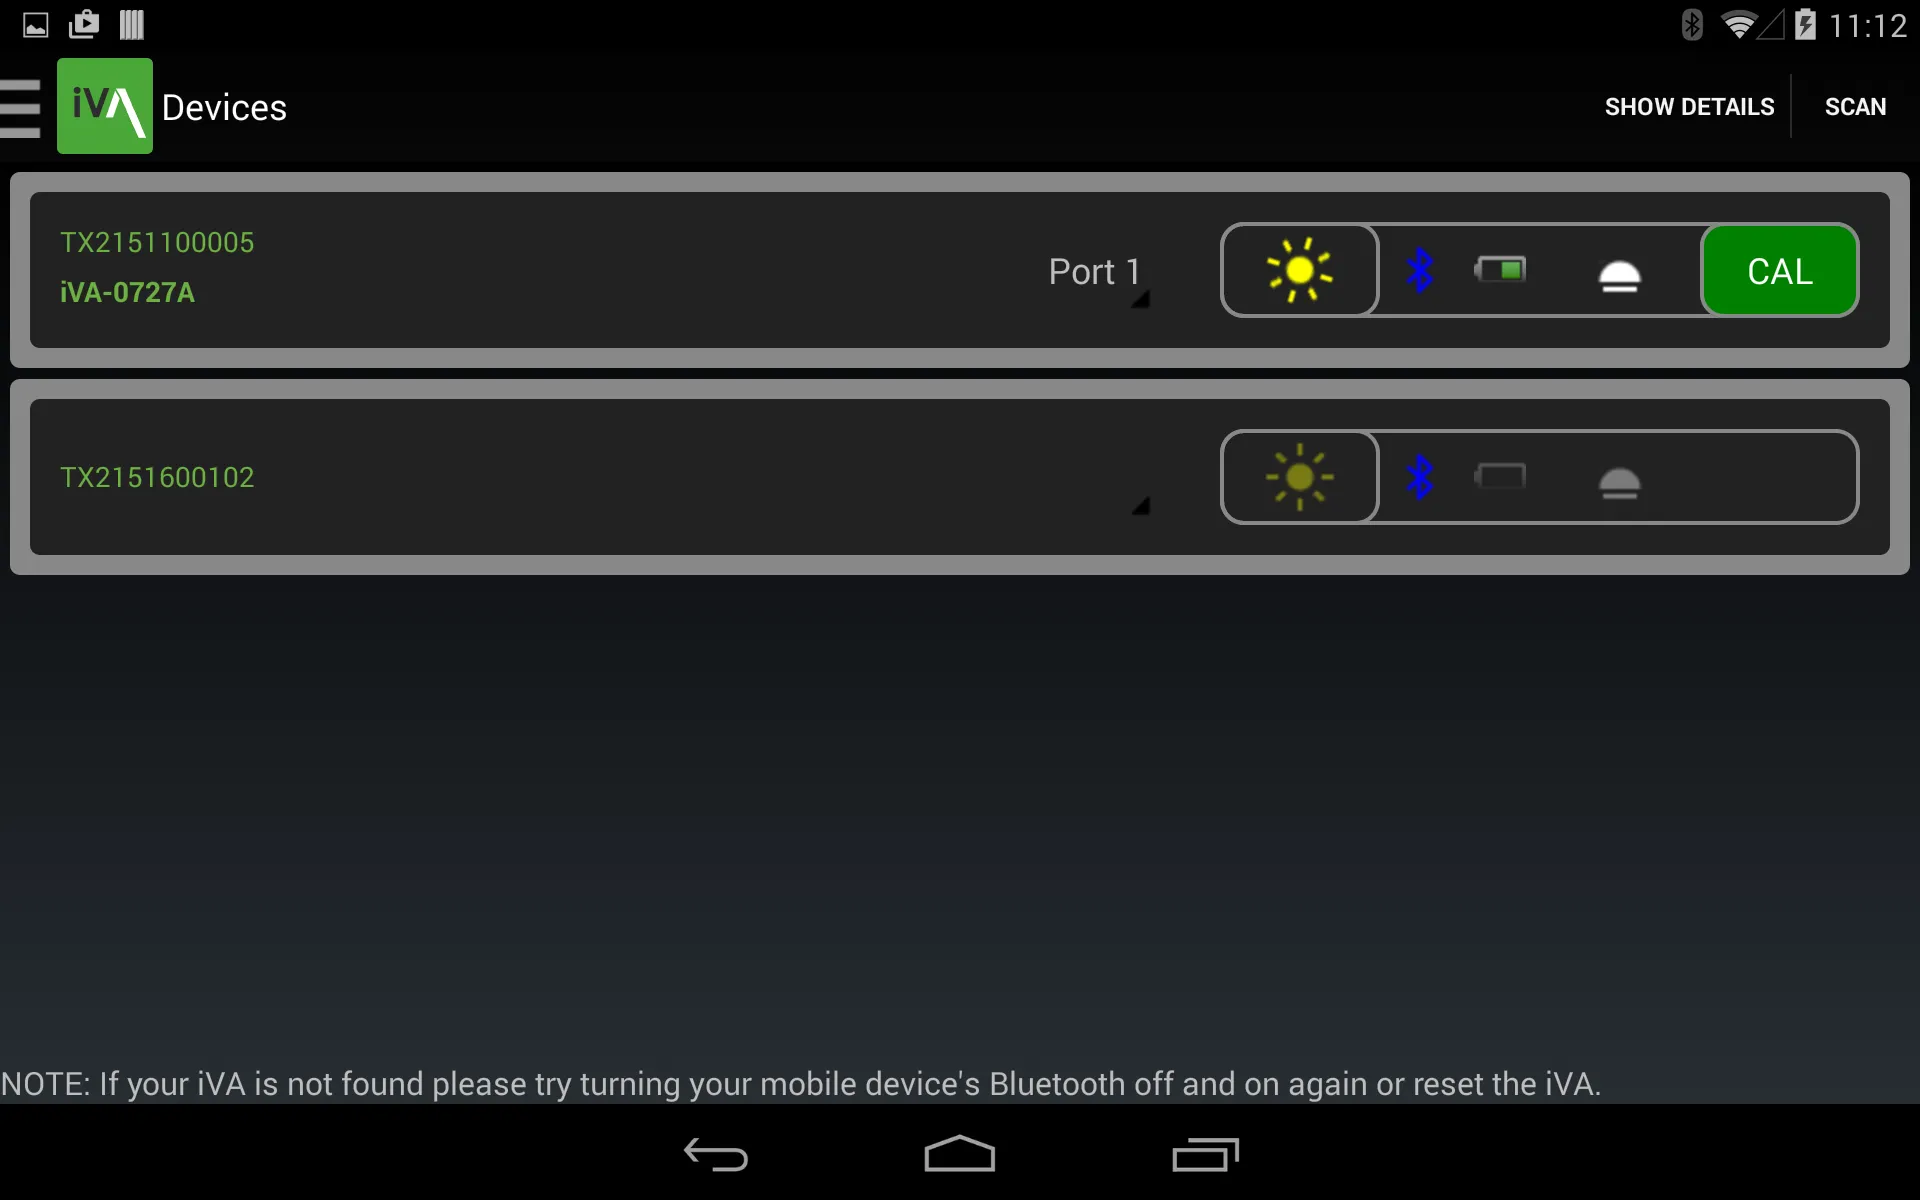Toggle the sunlight/brightness icon for TX2151600102
The image size is (1920, 1200).
tap(1298, 477)
